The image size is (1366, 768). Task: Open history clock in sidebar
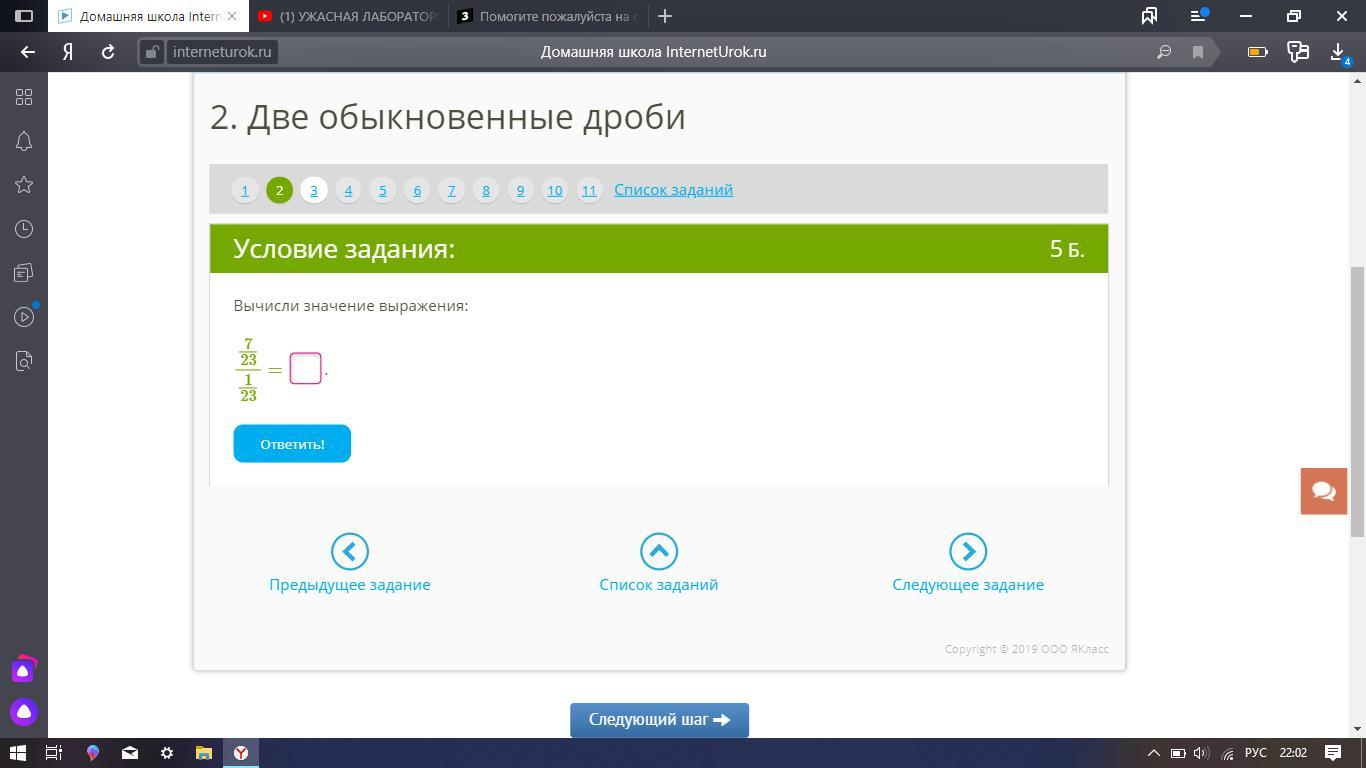coord(24,229)
